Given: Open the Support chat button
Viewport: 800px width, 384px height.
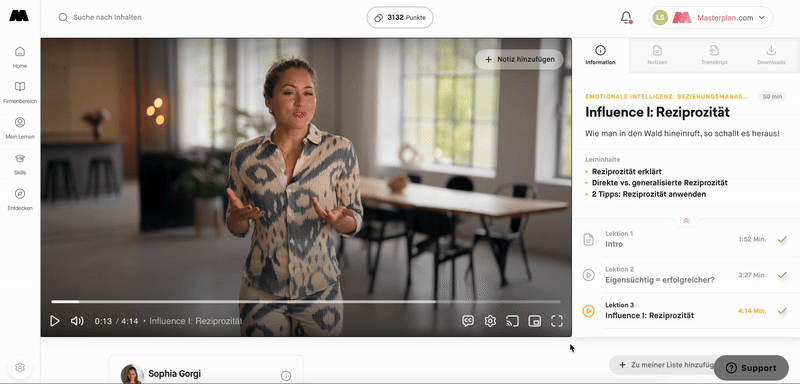Looking at the screenshot, I should (x=752, y=368).
